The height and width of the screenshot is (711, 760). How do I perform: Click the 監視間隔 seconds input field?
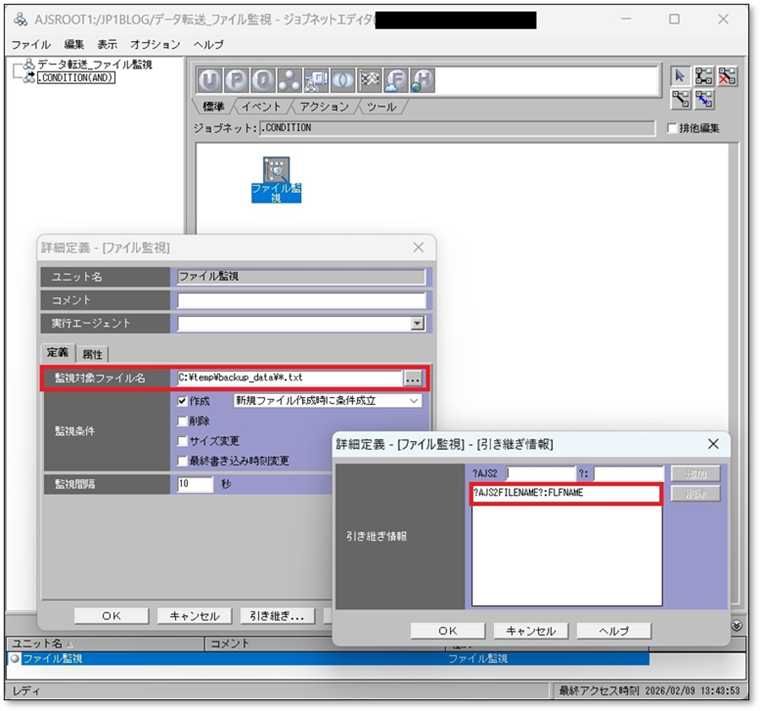click(195, 484)
